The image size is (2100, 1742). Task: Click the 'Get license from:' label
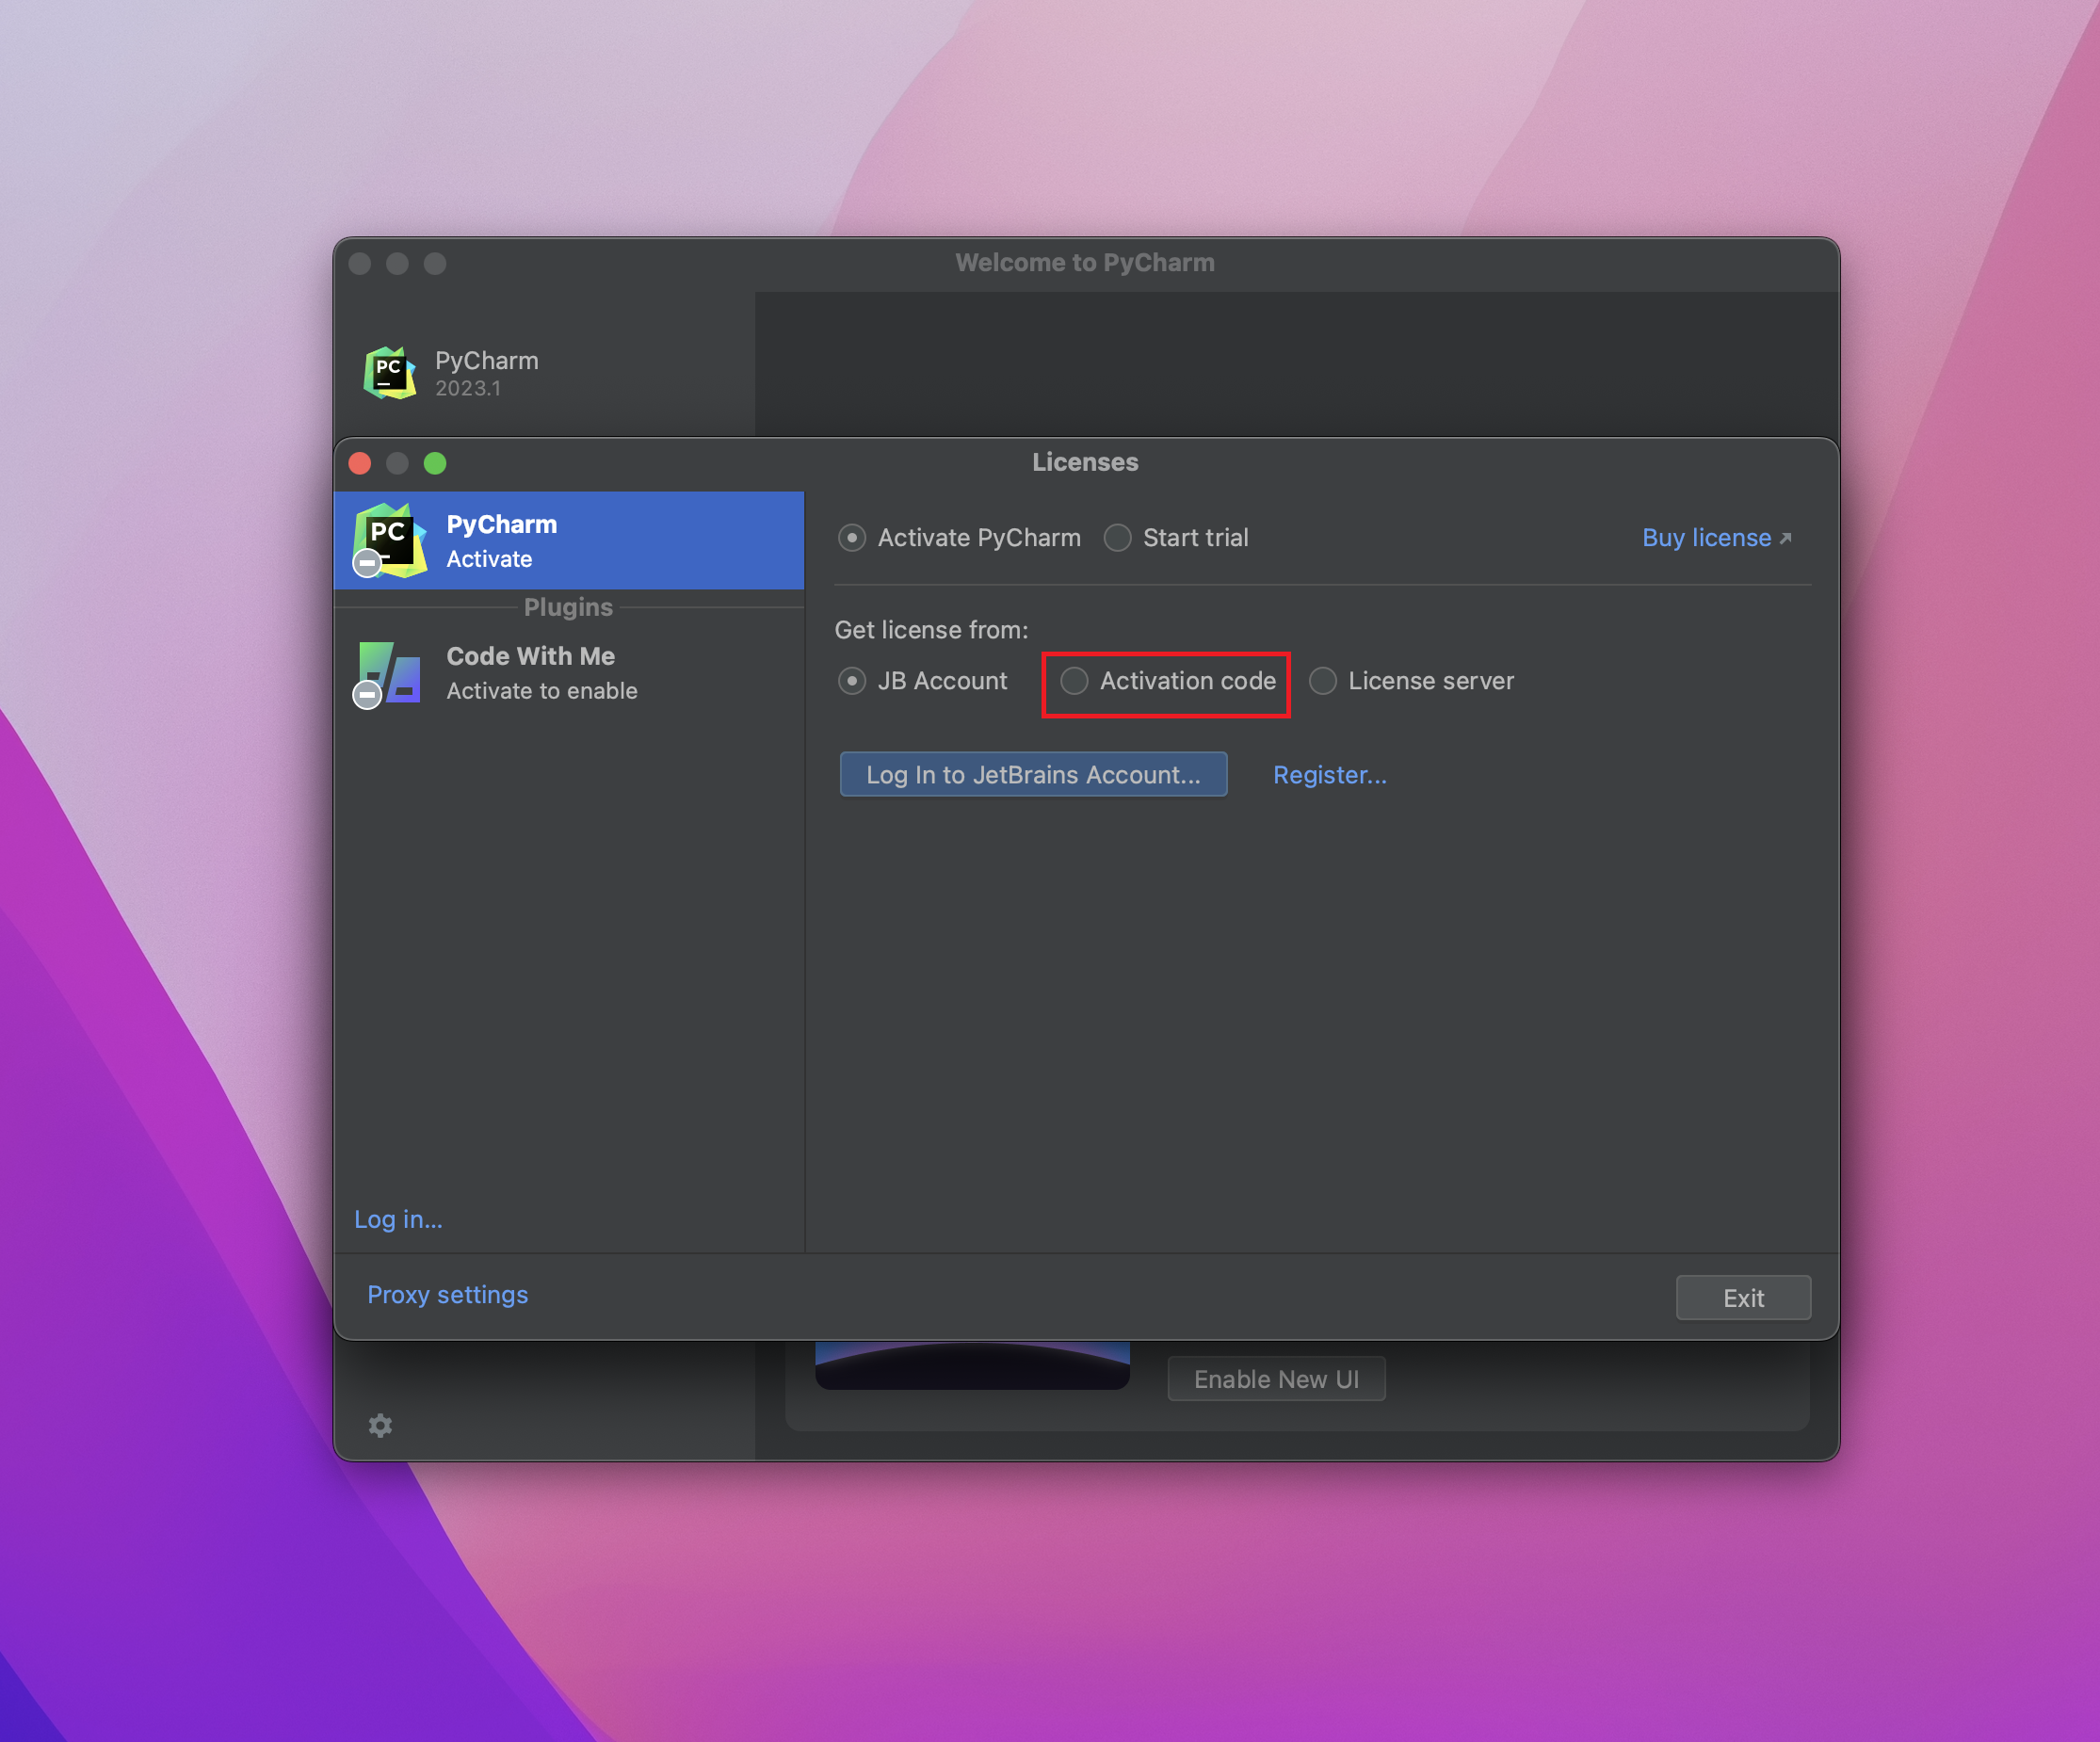pos(931,630)
